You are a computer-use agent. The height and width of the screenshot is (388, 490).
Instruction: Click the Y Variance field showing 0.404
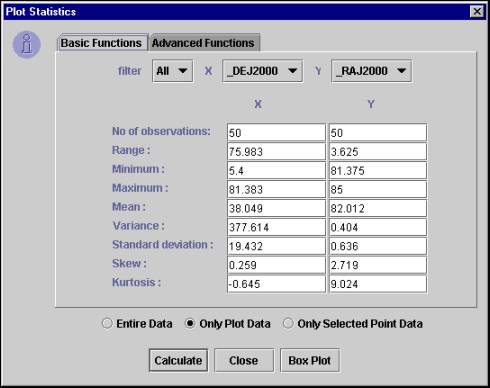(x=378, y=227)
